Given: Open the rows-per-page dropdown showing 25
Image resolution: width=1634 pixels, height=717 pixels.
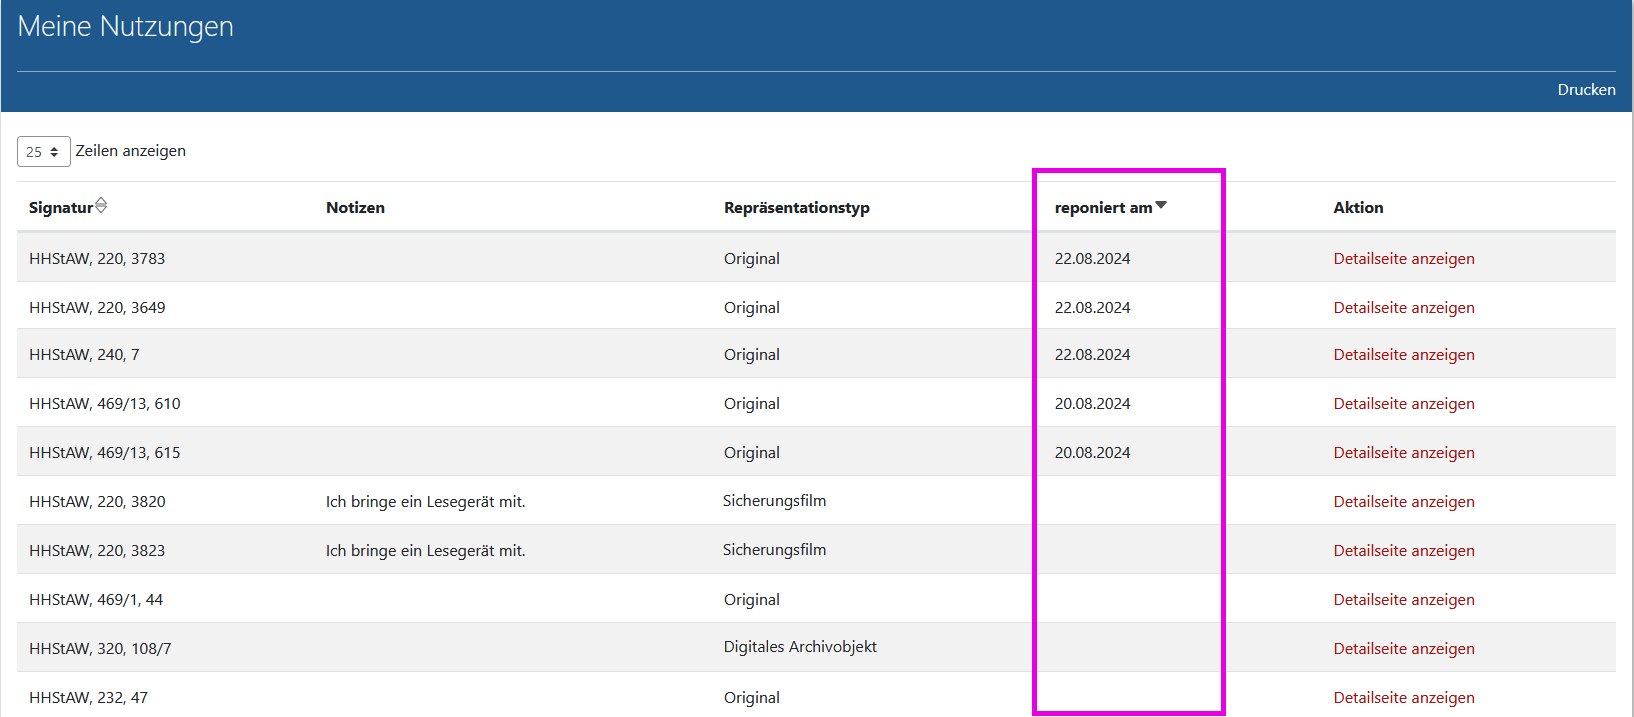Looking at the screenshot, I should click(x=44, y=151).
